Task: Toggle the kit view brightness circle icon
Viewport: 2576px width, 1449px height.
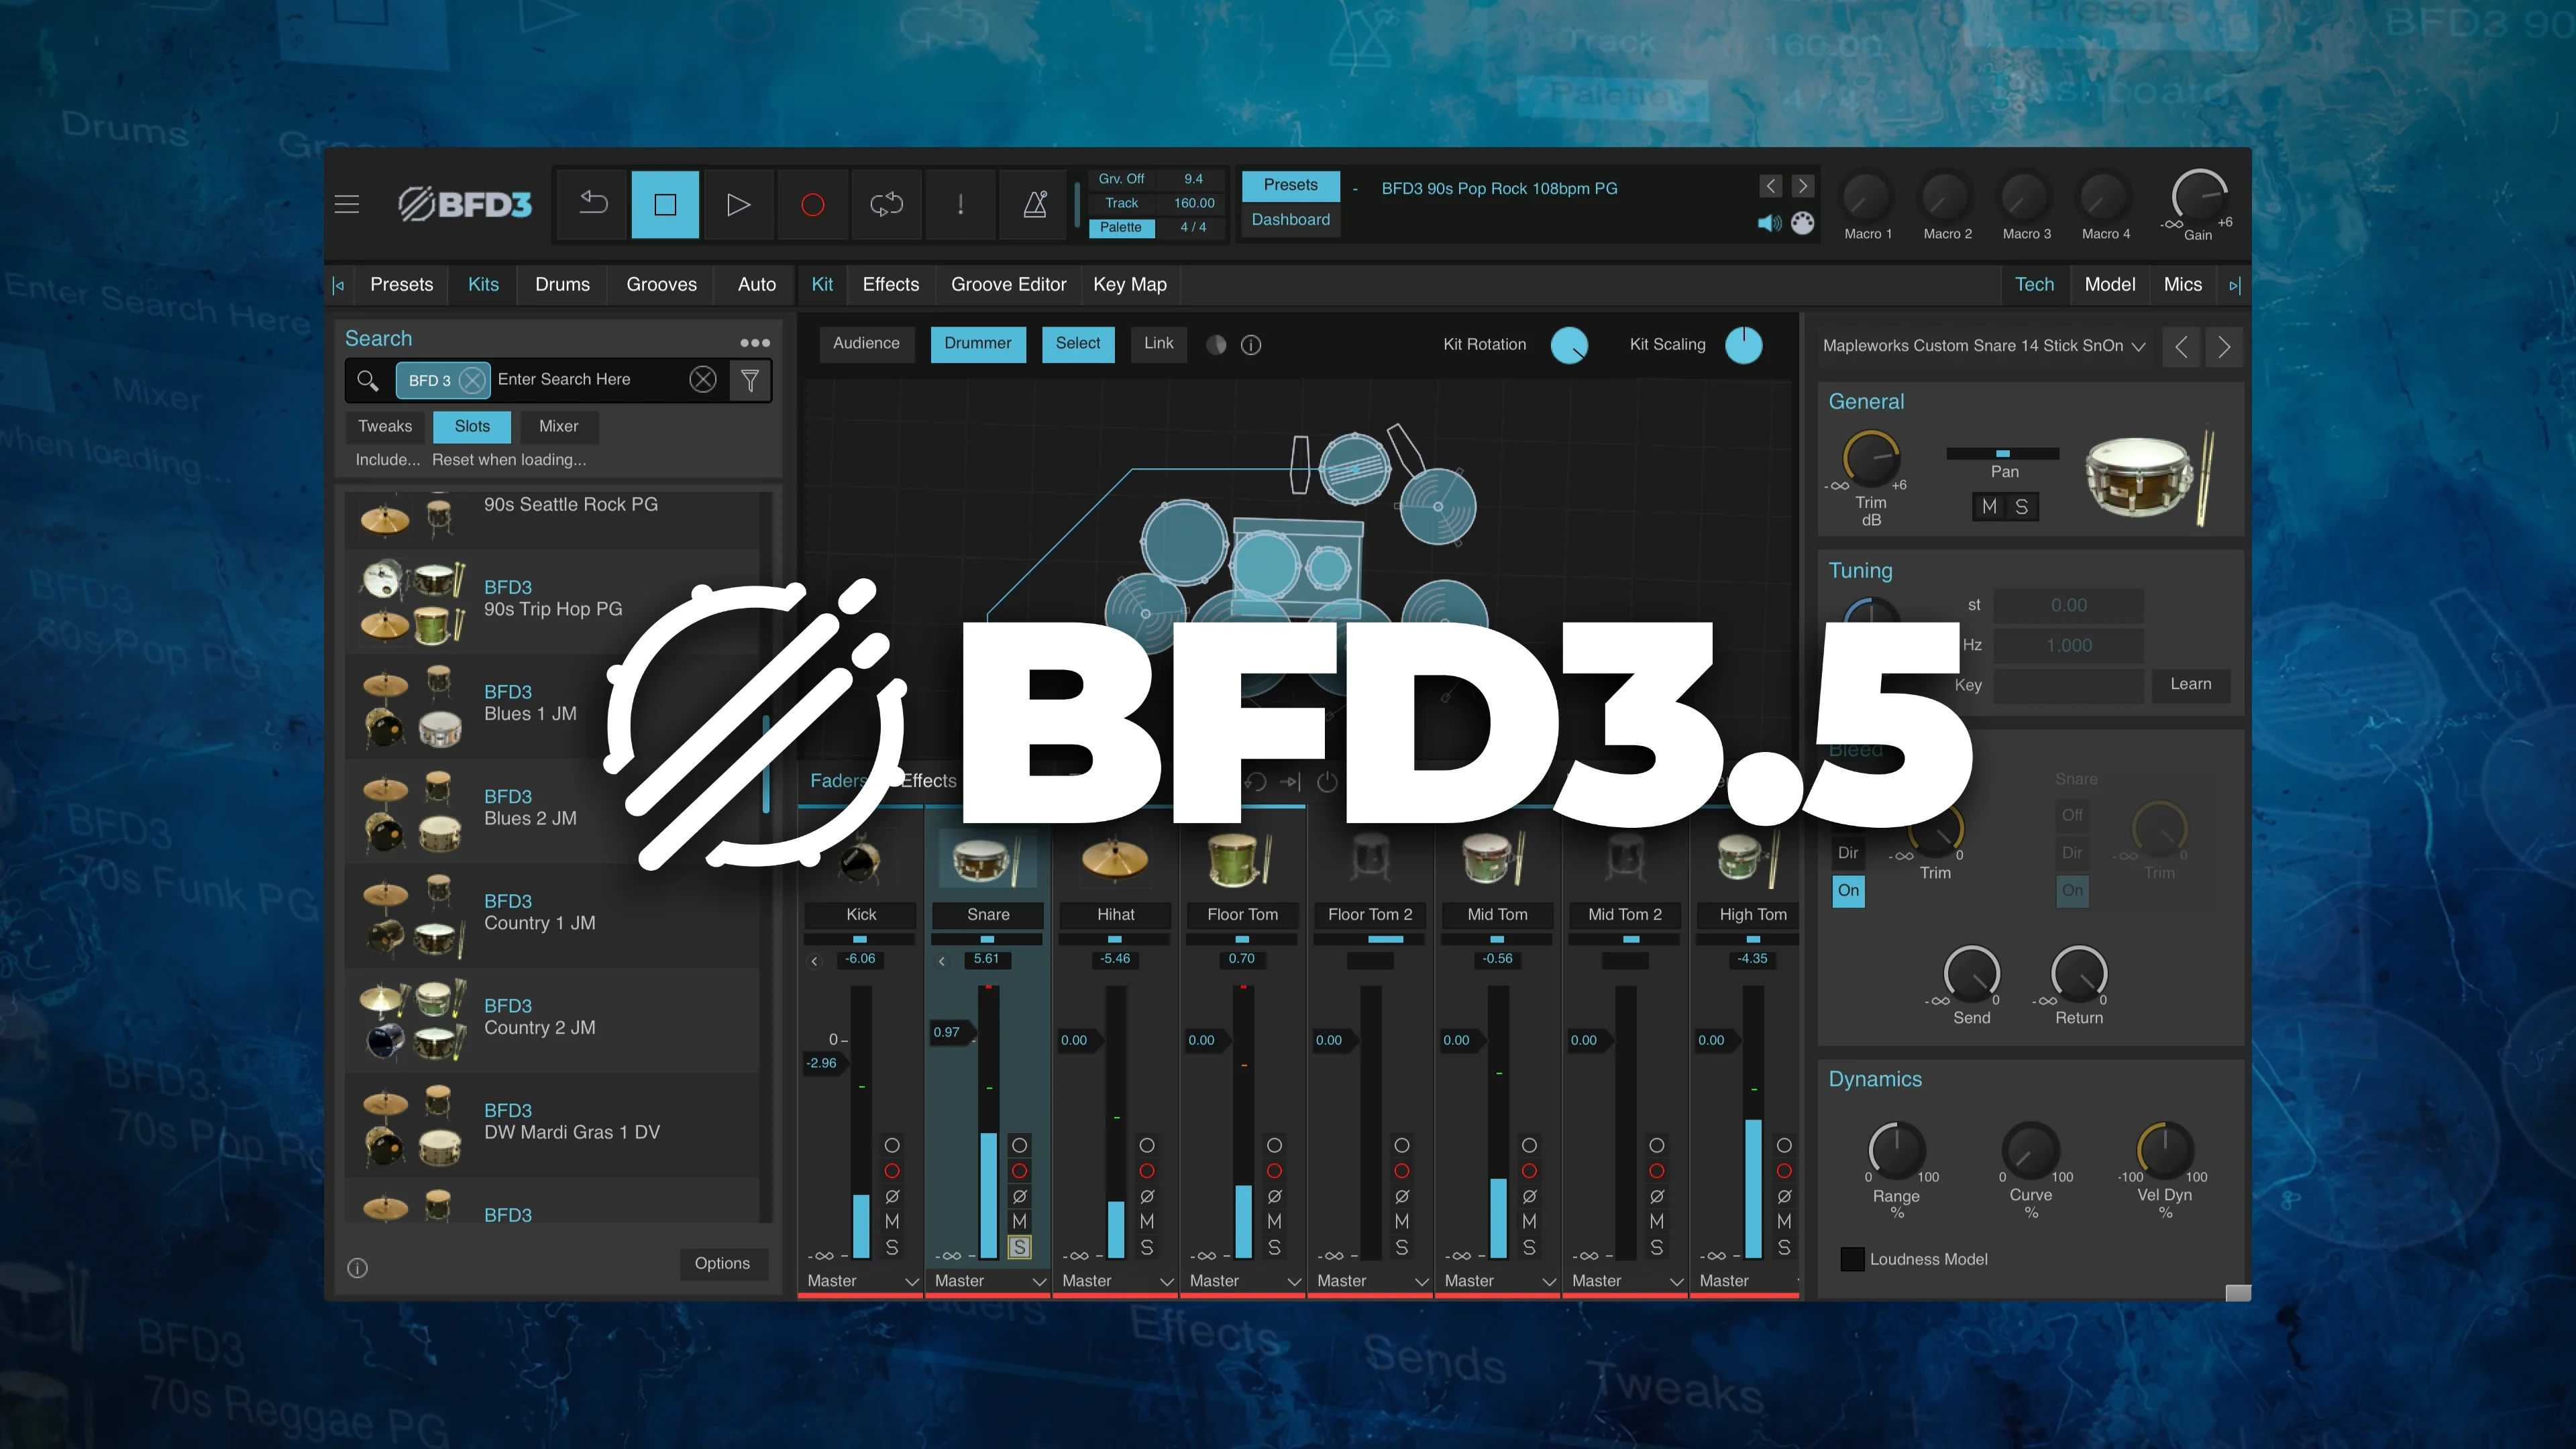Action: 1216,345
